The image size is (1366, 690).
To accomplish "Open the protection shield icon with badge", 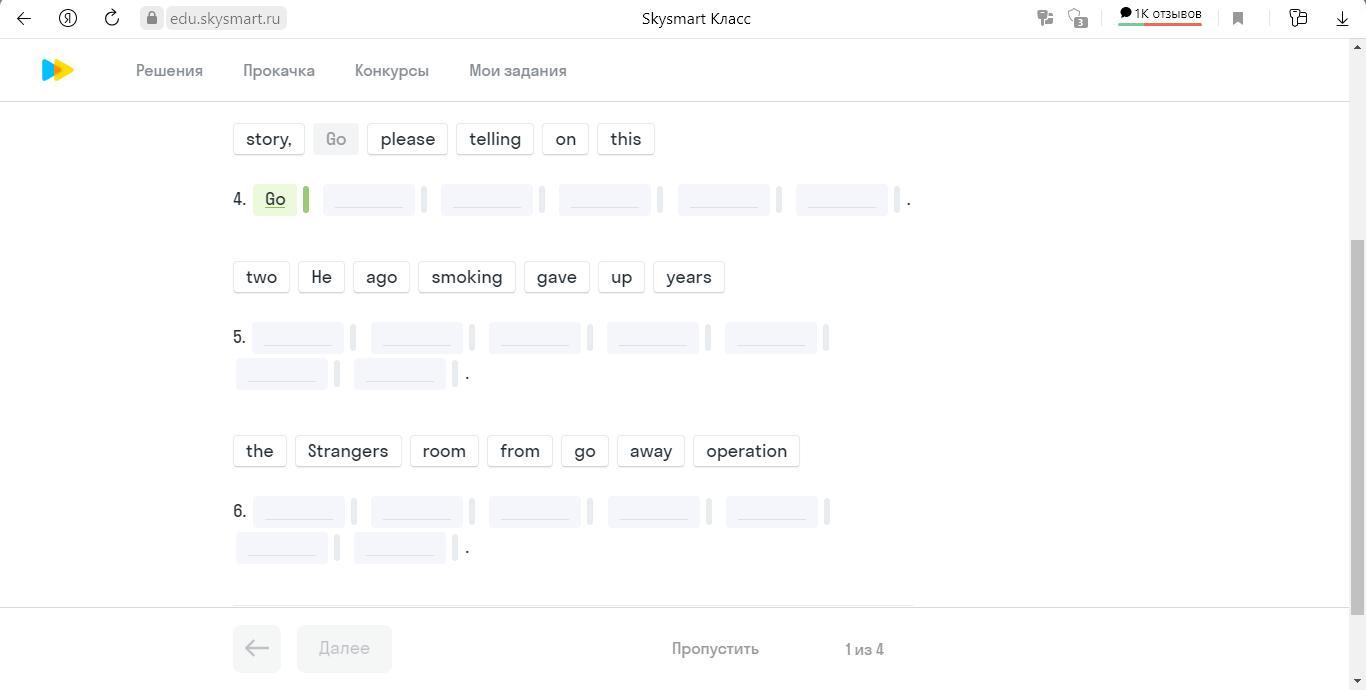I will (1077, 18).
